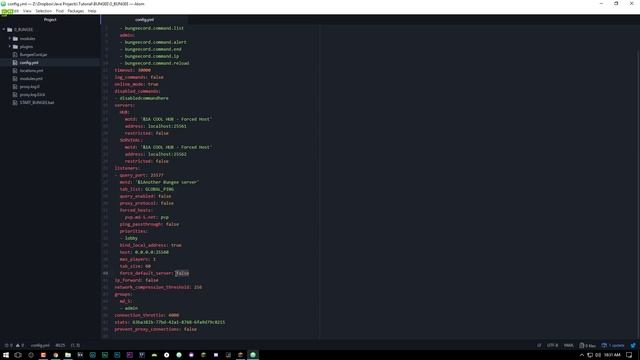This screenshot has height=360, width=640.
Task: Open modules.yml from the tree
Action: tap(31, 78)
